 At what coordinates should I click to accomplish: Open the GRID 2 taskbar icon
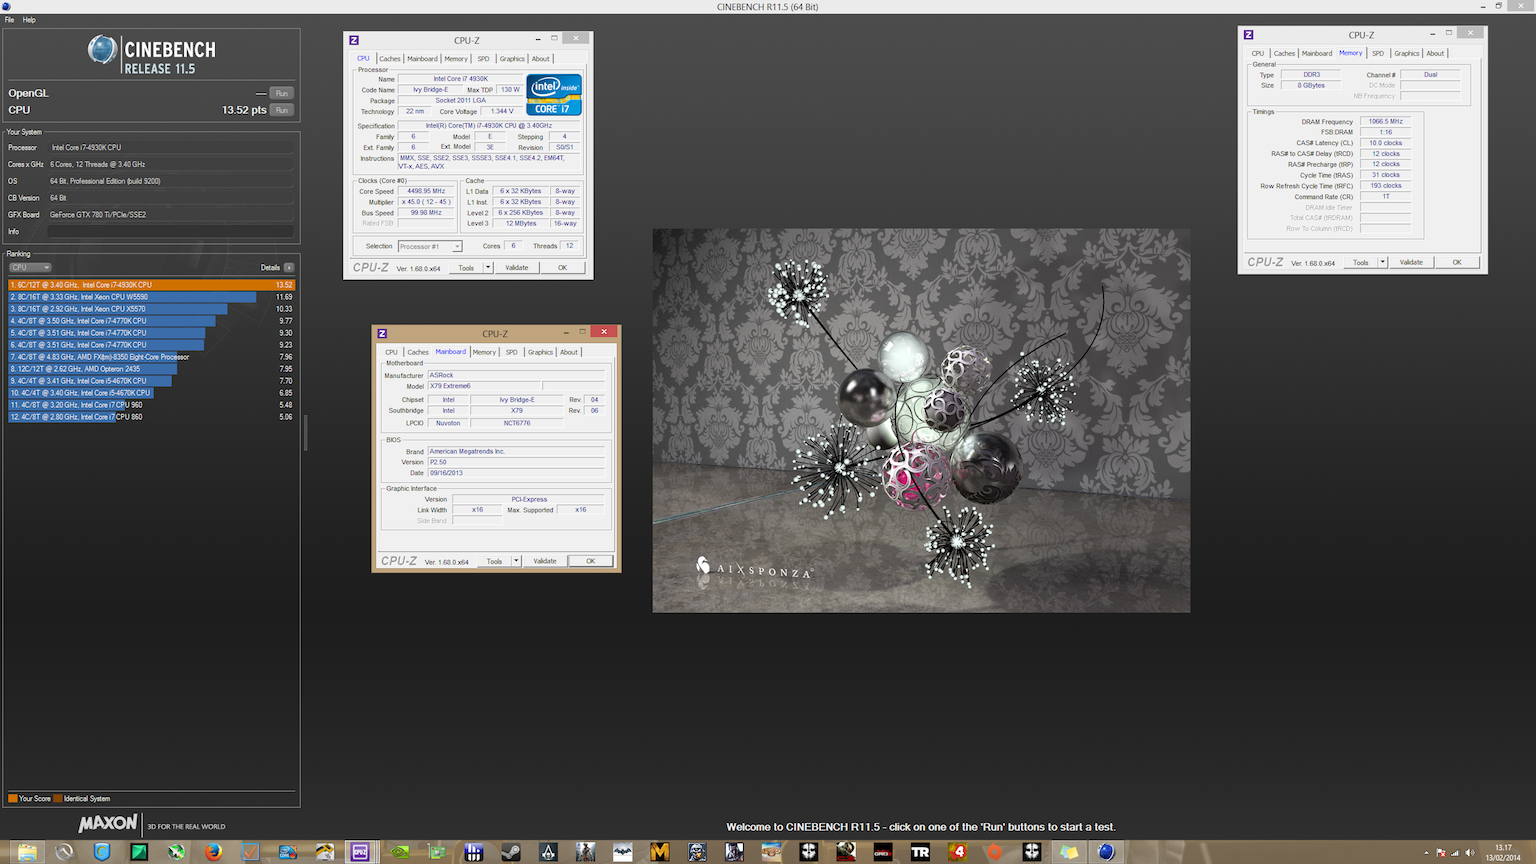(883, 852)
